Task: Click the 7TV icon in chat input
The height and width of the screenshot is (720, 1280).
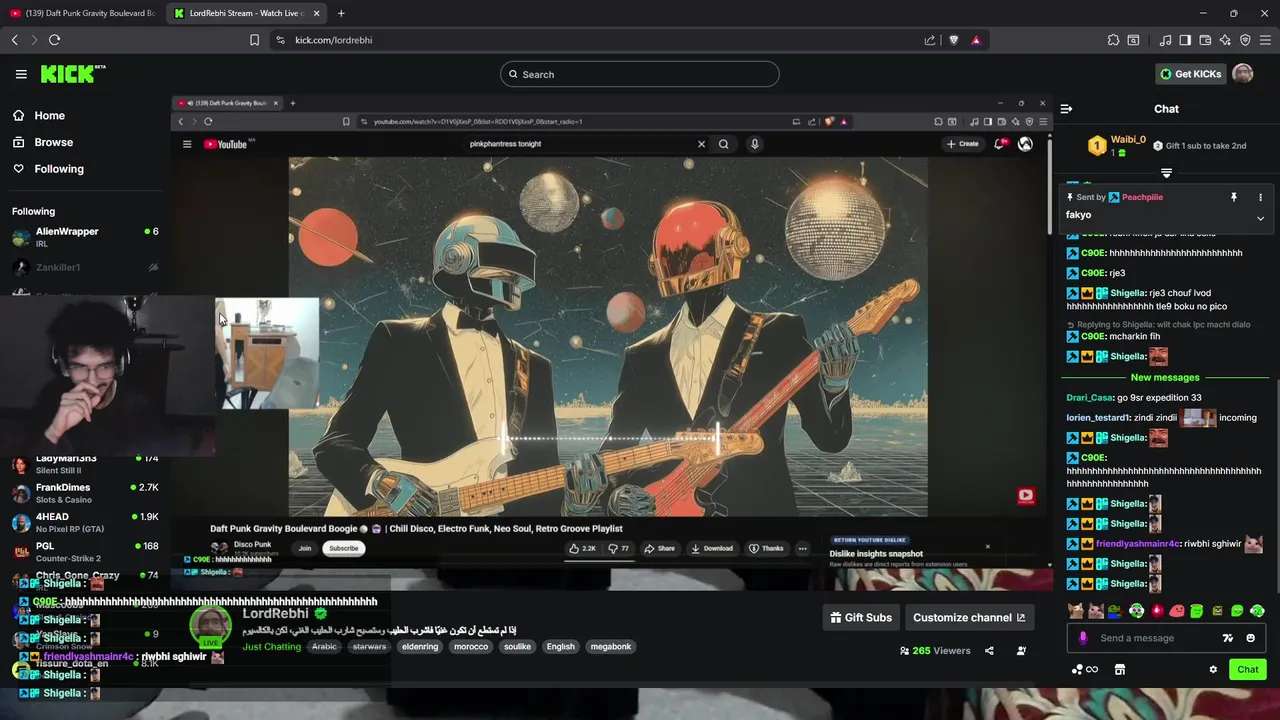Action: [x=1228, y=638]
